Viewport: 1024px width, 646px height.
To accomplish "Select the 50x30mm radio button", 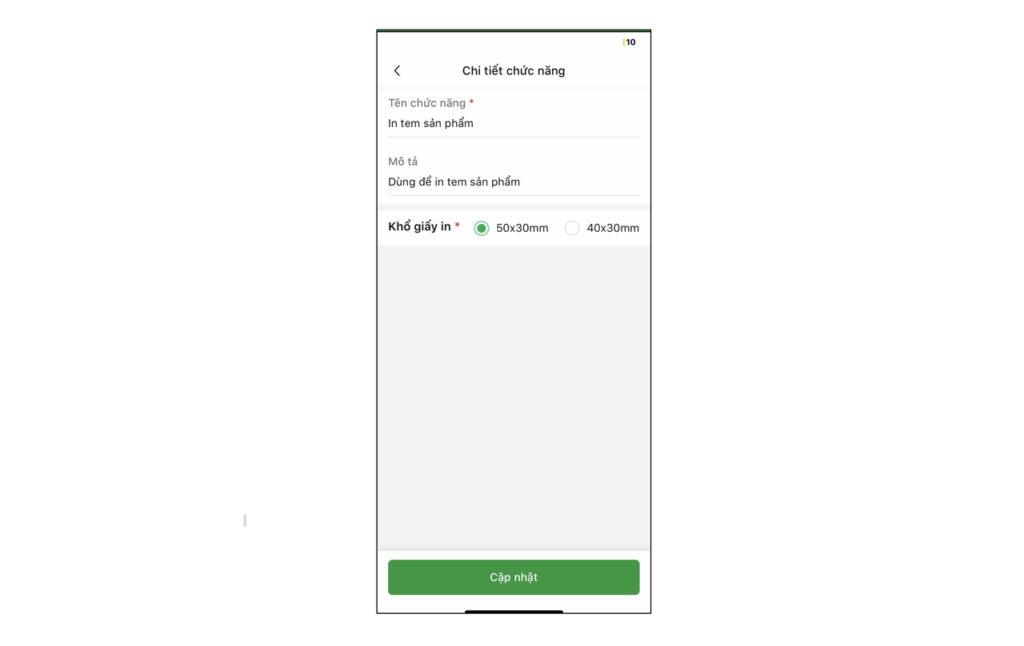I will pos(481,228).
